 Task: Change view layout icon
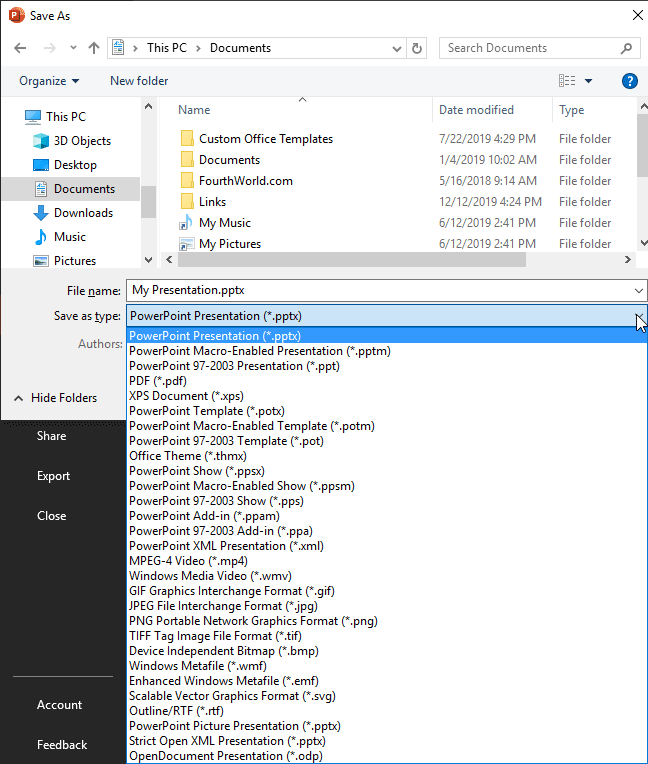tap(567, 80)
